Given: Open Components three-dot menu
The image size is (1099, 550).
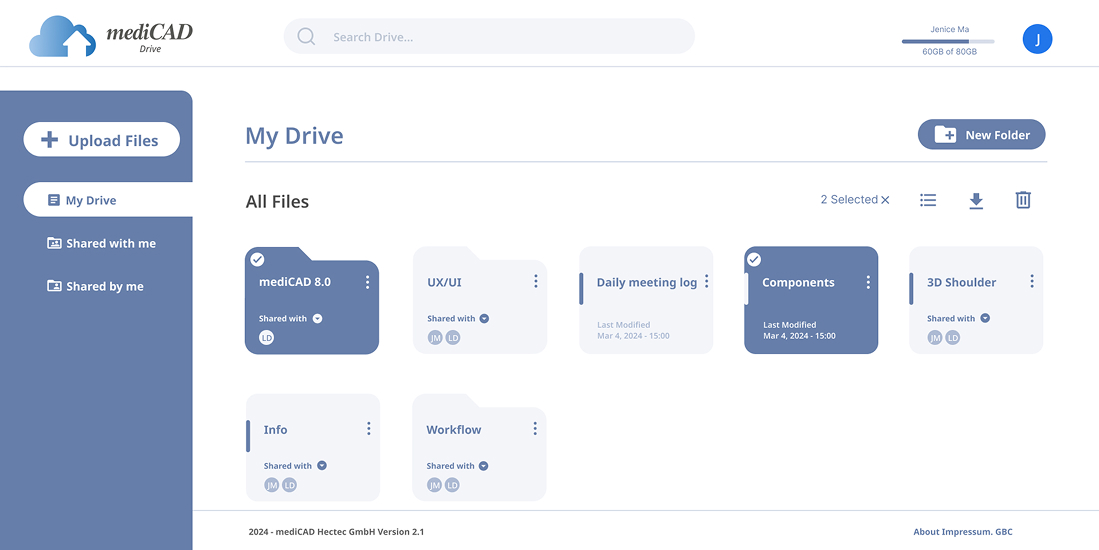Looking at the screenshot, I should [x=868, y=282].
